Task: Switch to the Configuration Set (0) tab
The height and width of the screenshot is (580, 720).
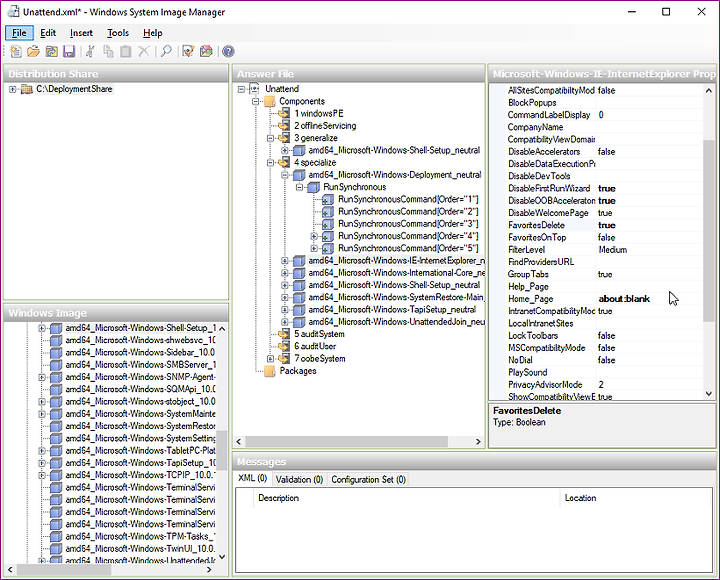Action: pos(368,479)
